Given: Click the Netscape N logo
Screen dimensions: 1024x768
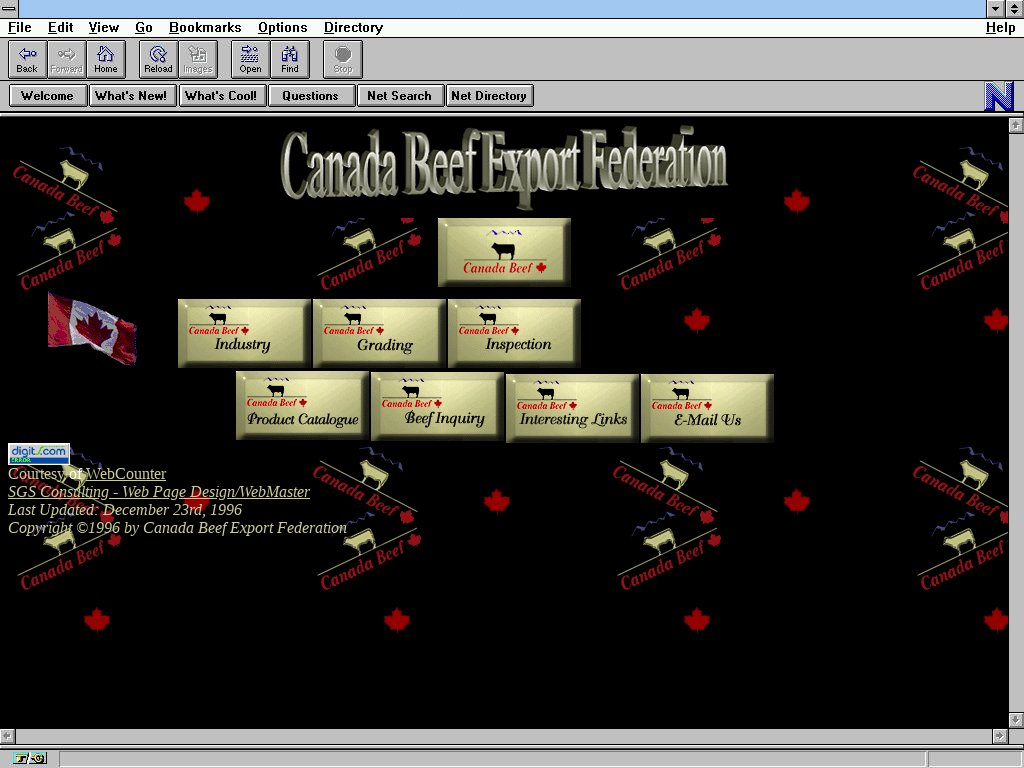Looking at the screenshot, I should 999,96.
